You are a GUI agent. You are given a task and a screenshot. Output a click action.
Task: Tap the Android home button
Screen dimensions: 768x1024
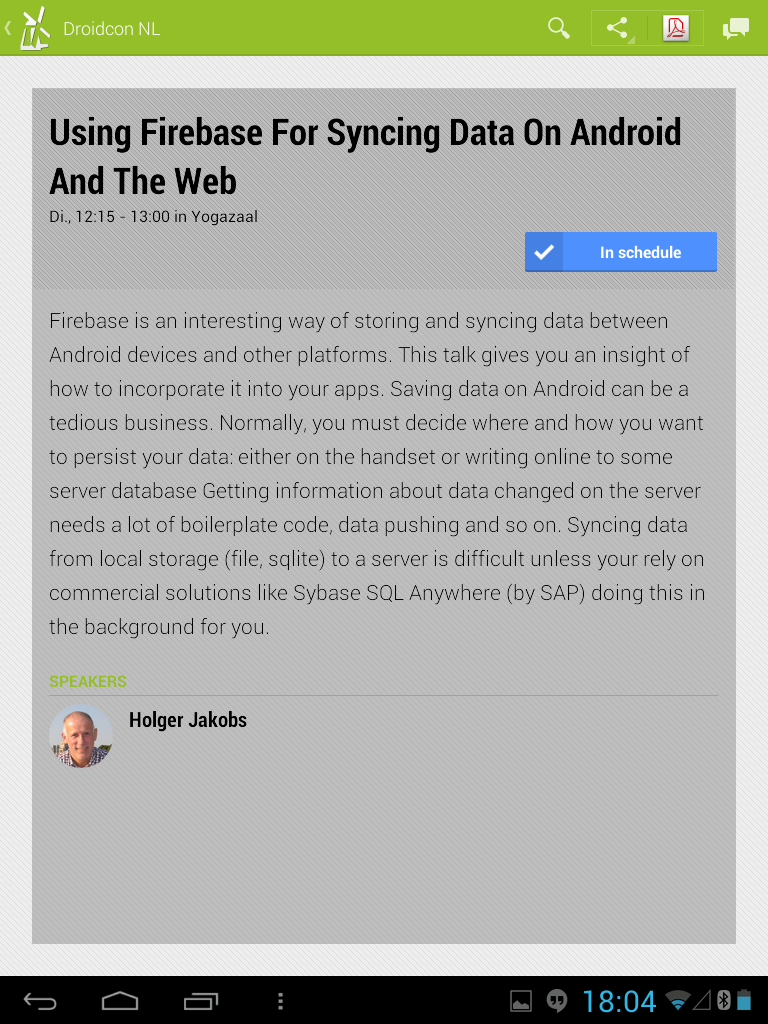pos(120,1000)
